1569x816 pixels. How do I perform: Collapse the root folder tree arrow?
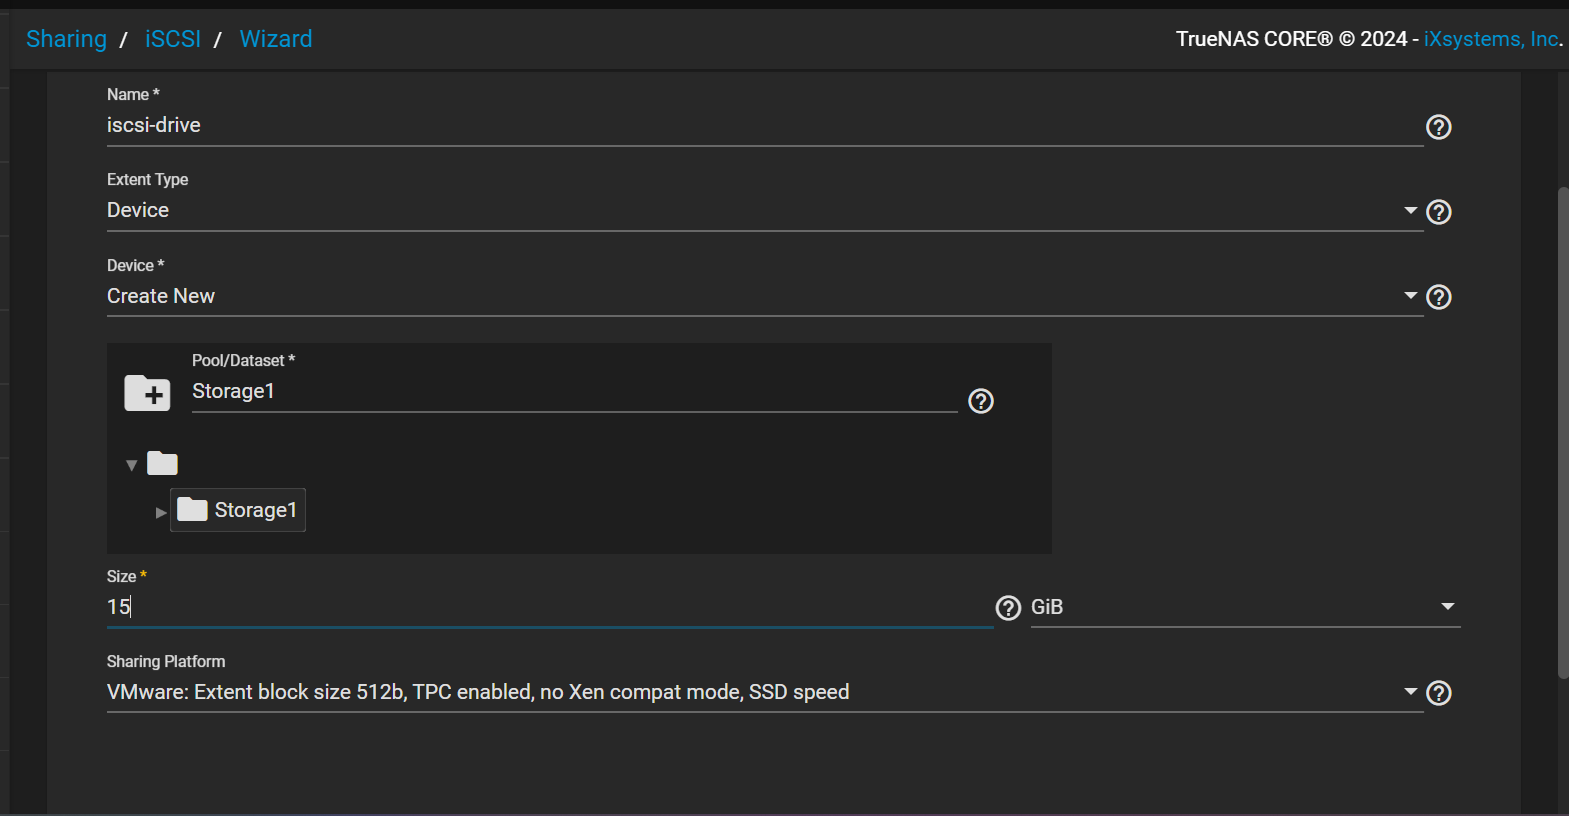coord(131,465)
